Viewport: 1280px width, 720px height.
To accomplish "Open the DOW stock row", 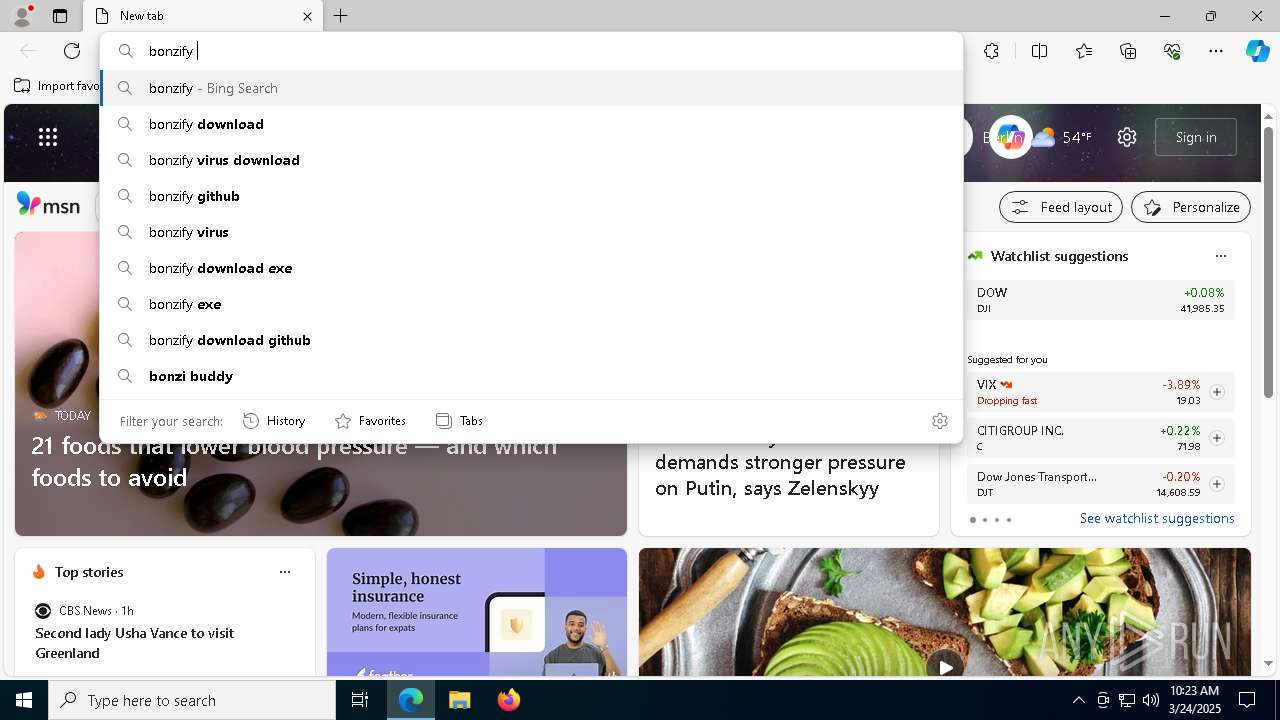I will coord(1100,300).
